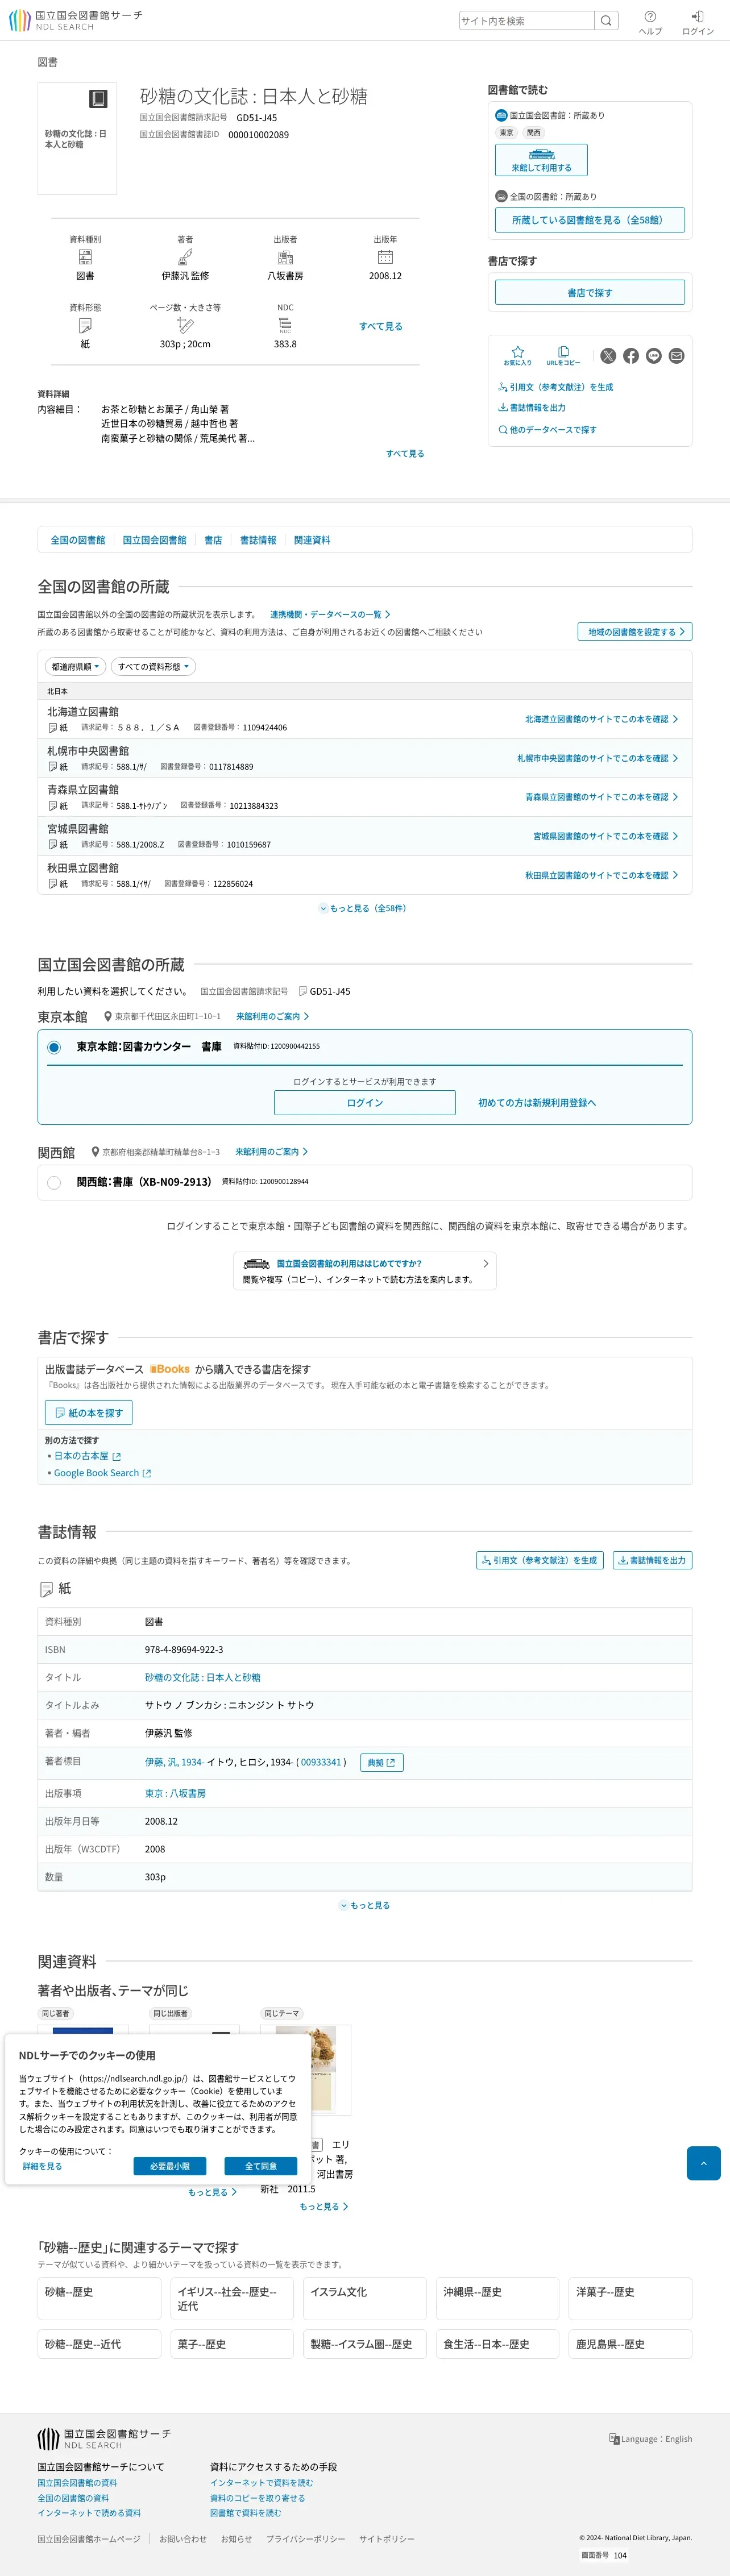Choose 必要最小限 cookies
The height and width of the screenshot is (2576, 730).
pyautogui.click(x=170, y=2166)
